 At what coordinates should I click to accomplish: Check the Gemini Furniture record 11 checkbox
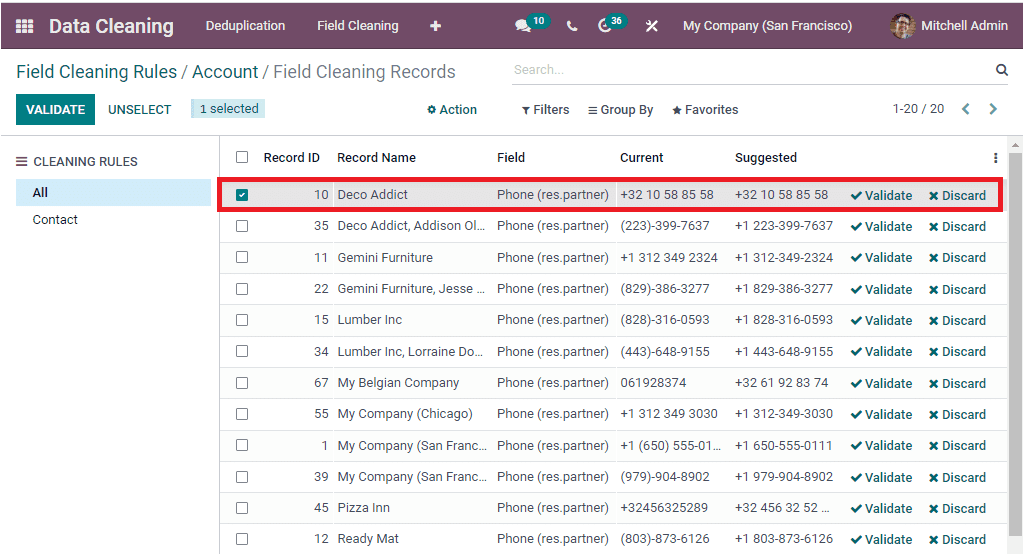tap(242, 257)
